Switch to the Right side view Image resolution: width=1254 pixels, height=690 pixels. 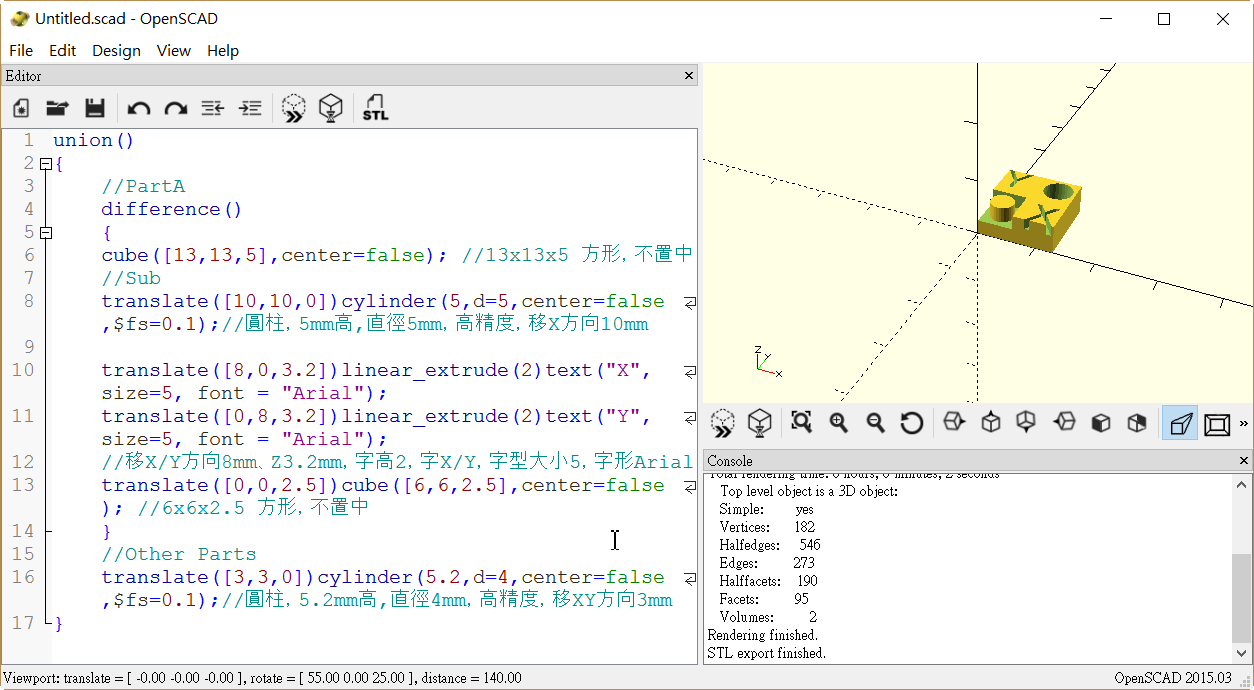click(x=954, y=423)
